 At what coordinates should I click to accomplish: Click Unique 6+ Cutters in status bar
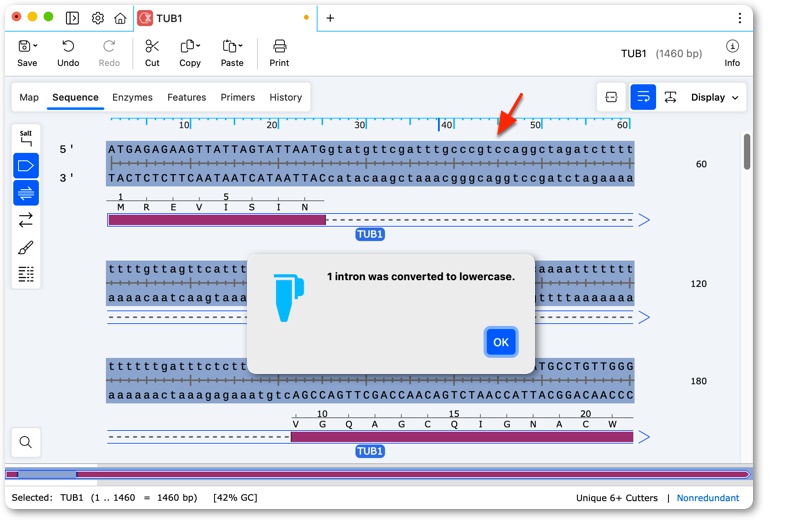[x=616, y=498]
